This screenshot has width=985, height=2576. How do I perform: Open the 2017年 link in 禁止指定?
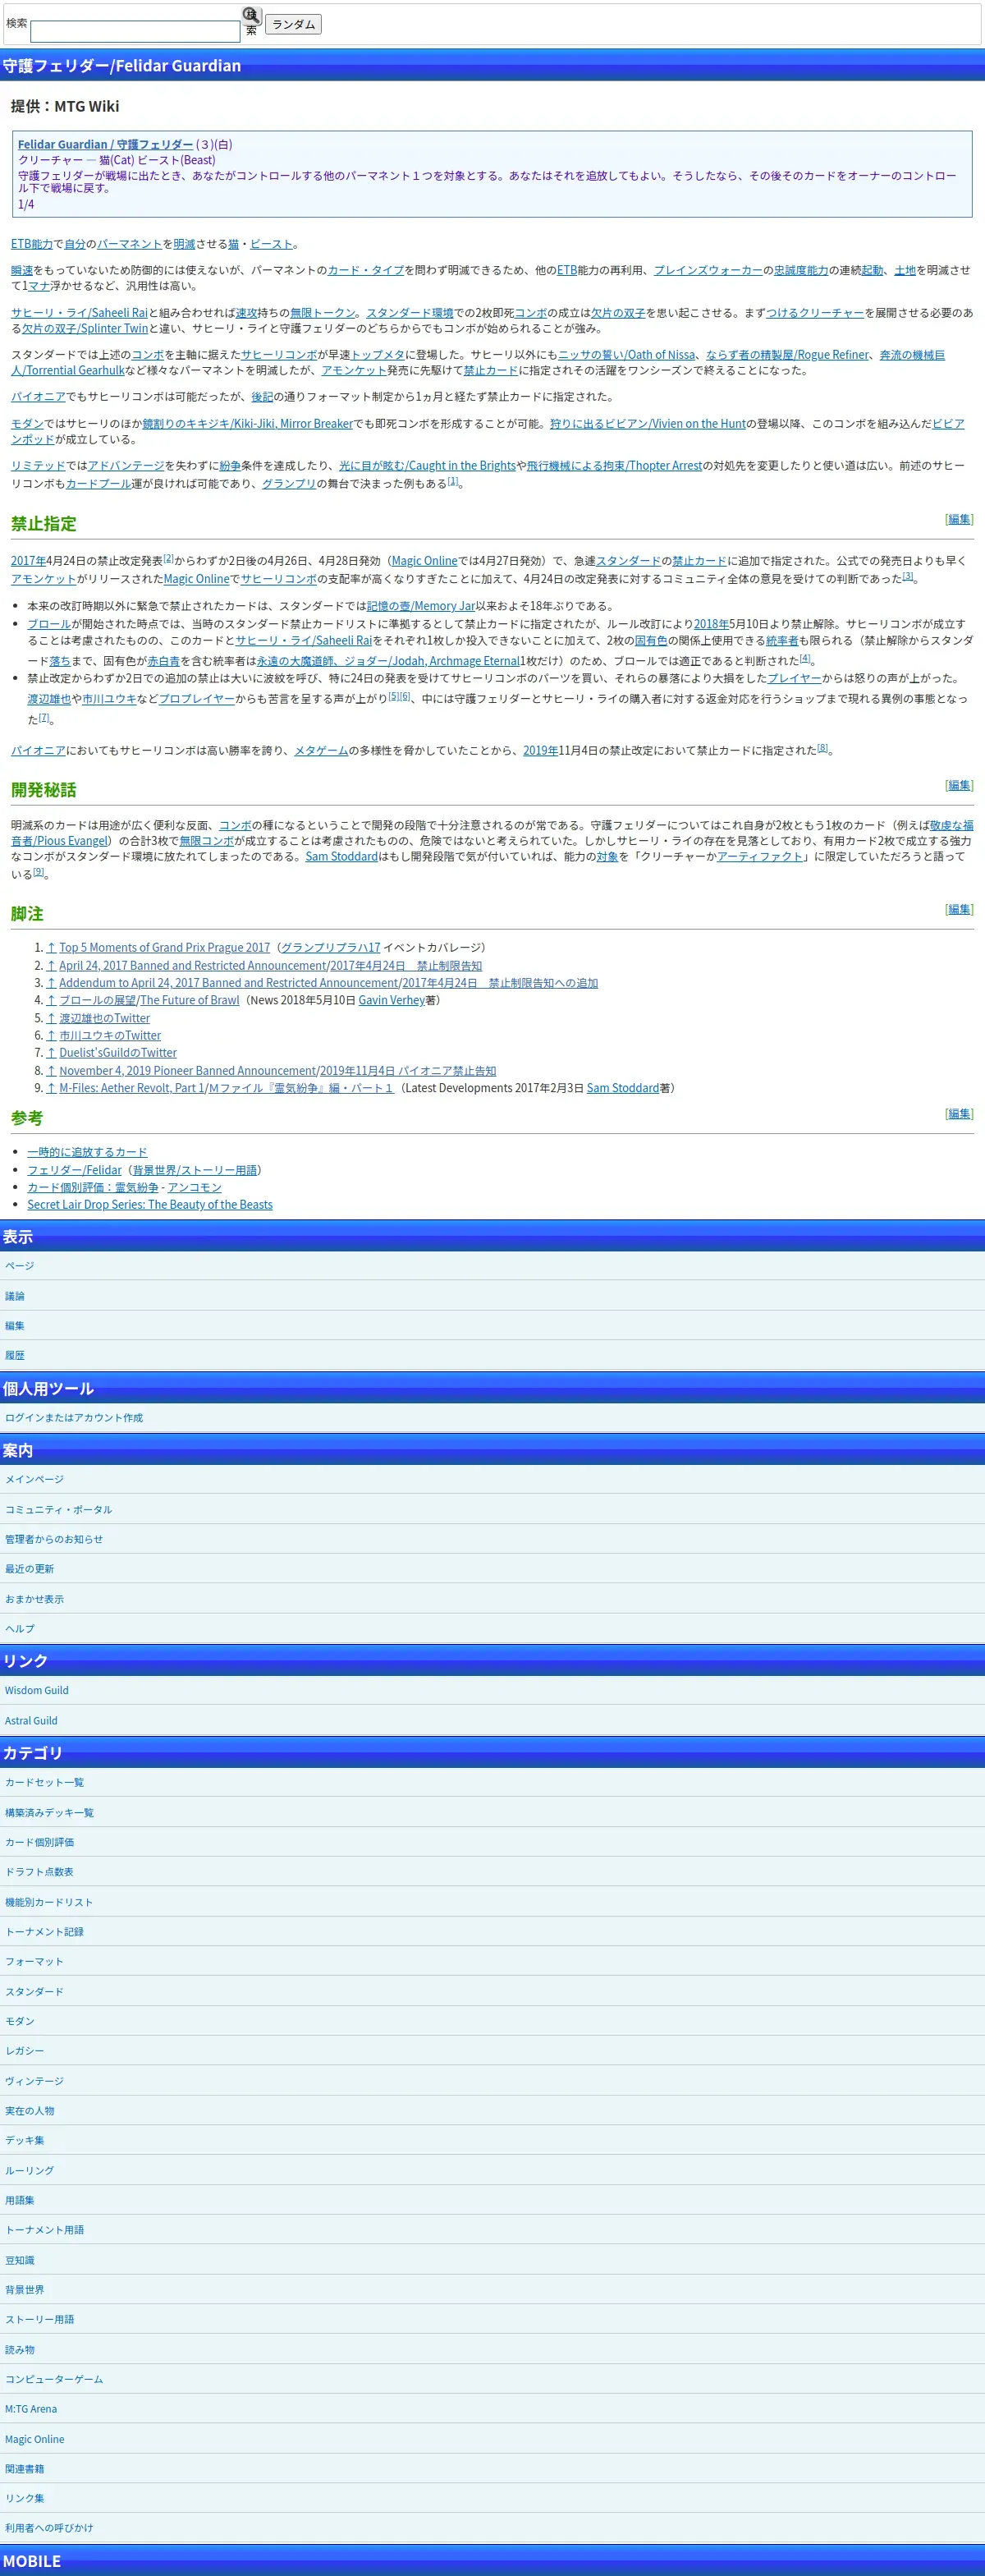point(28,561)
